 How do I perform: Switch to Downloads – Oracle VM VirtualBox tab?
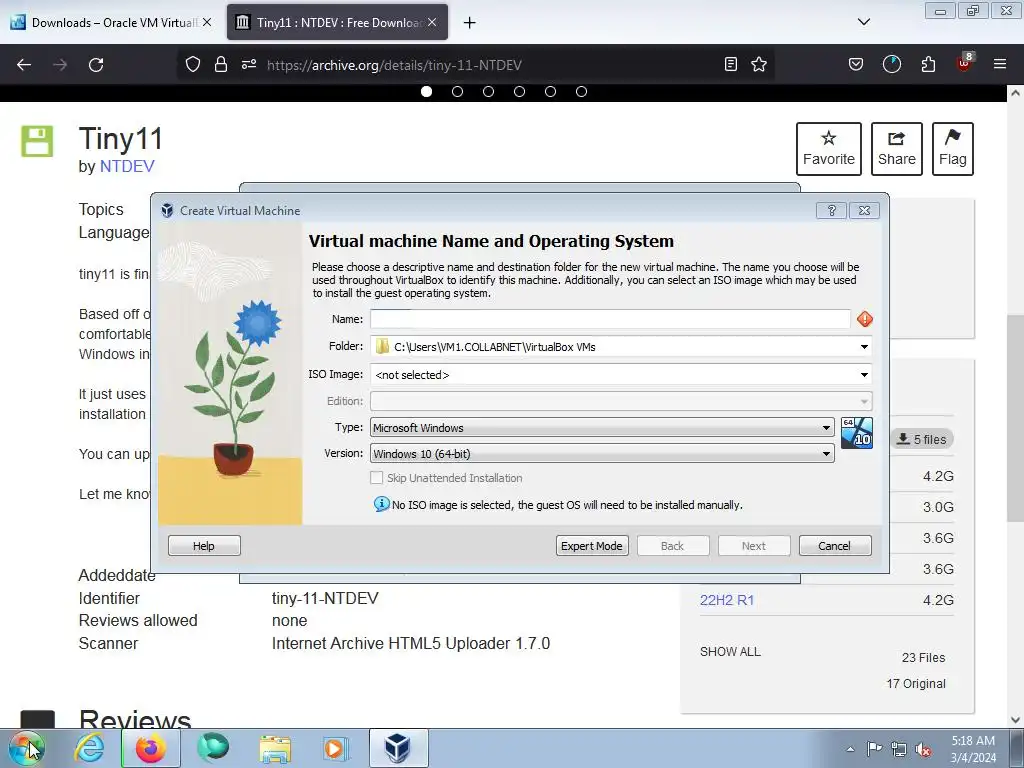click(114, 22)
